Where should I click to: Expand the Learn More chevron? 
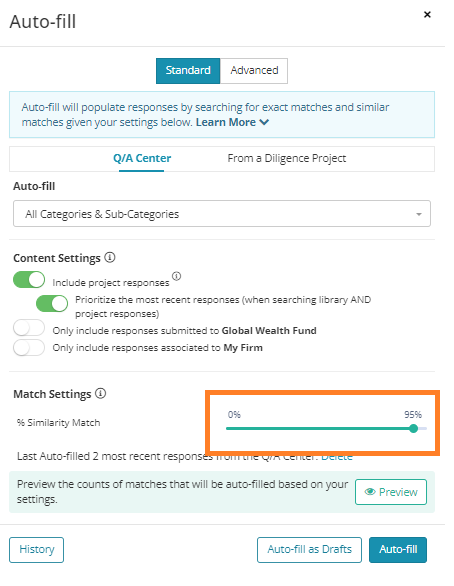tap(264, 122)
